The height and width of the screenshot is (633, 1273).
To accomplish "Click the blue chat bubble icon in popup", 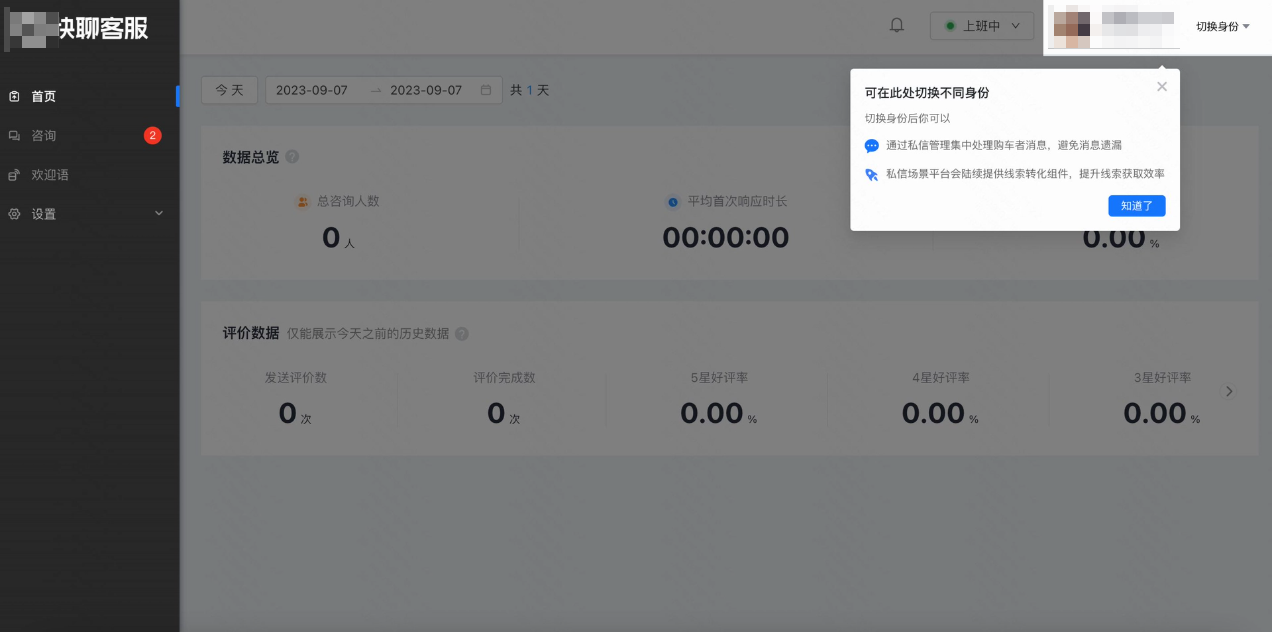I will point(873,146).
